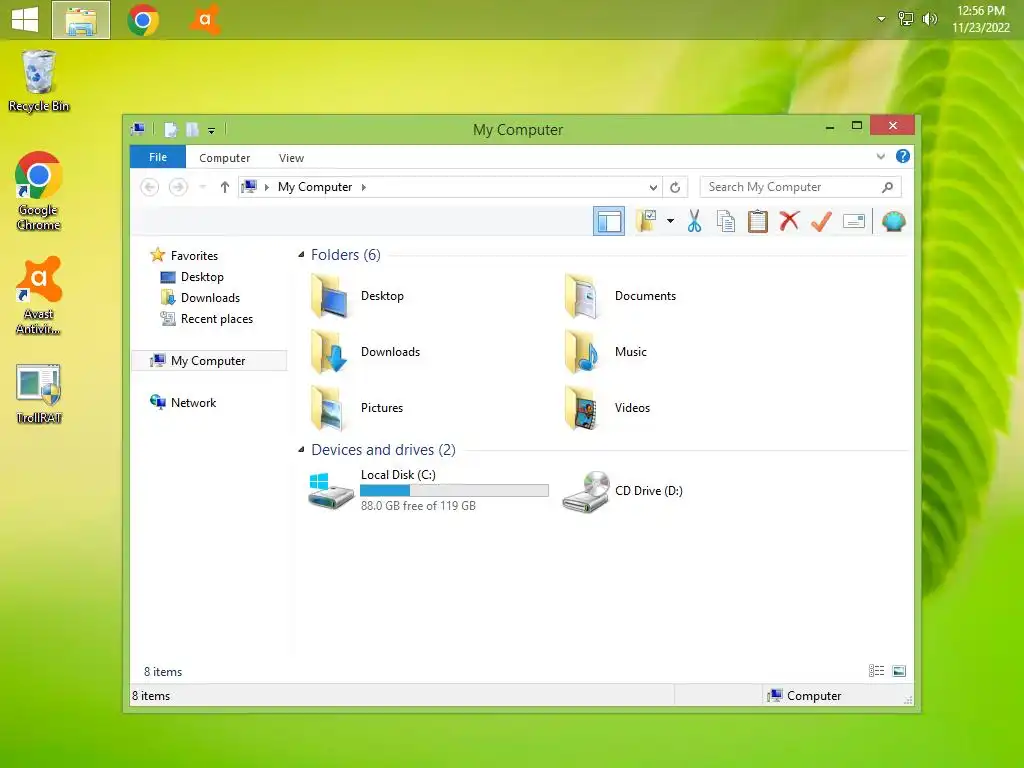Image resolution: width=1024 pixels, height=768 pixels.
Task: Click the volume speaker tray icon
Action: [929, 19]
